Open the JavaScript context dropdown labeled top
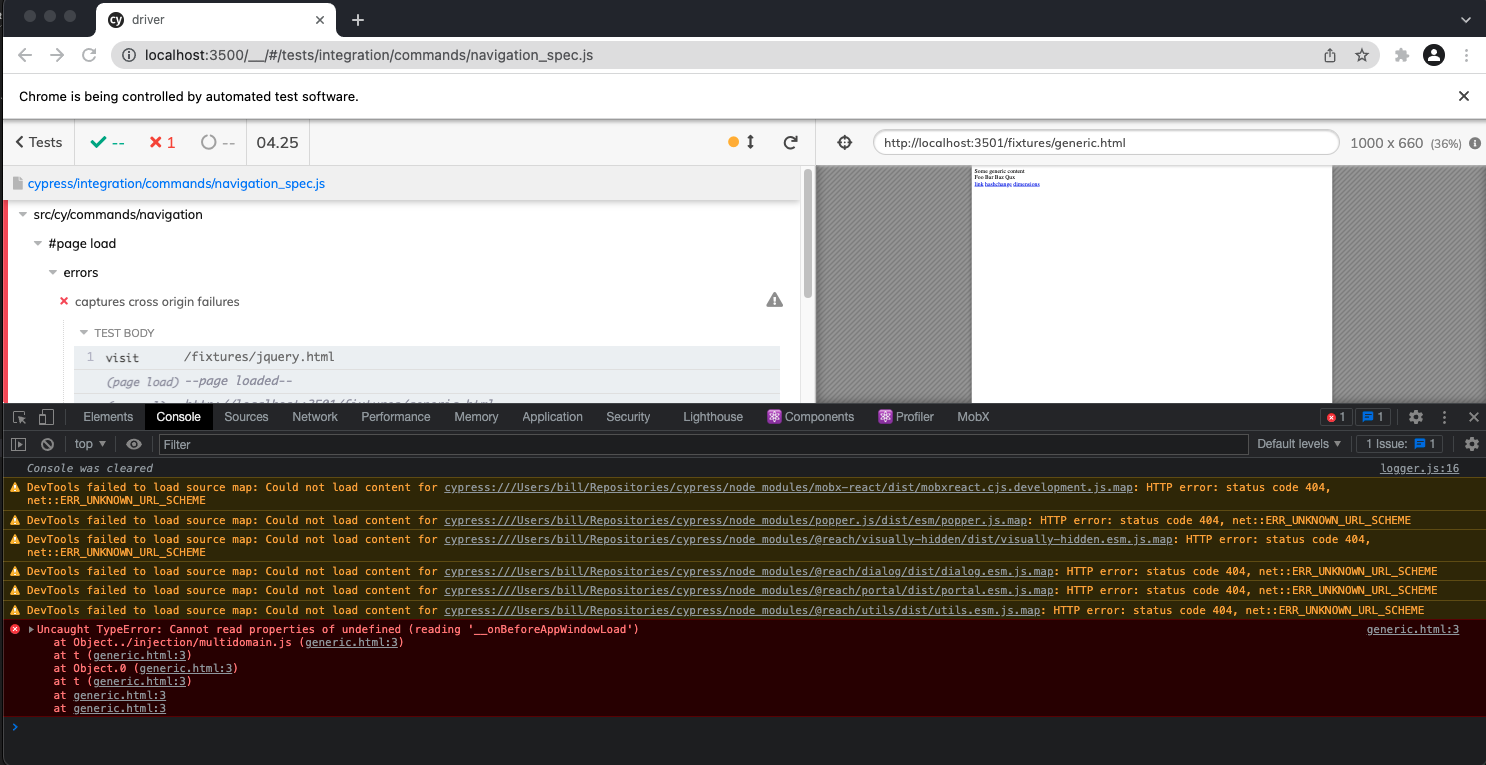This screenshot has width=1486, height=765. coord(89,443)
